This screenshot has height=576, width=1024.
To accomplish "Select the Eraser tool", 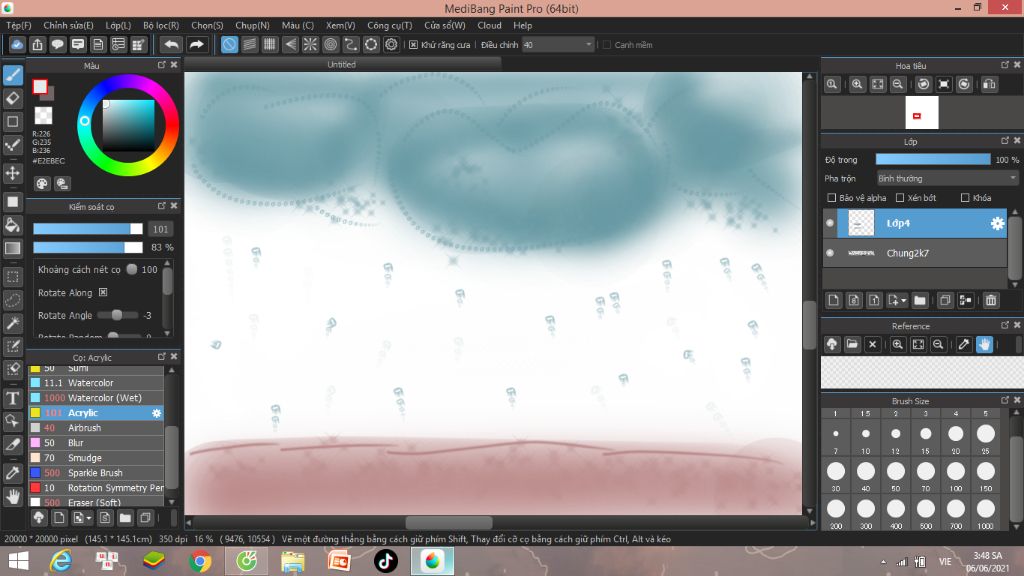I will 12,99.
